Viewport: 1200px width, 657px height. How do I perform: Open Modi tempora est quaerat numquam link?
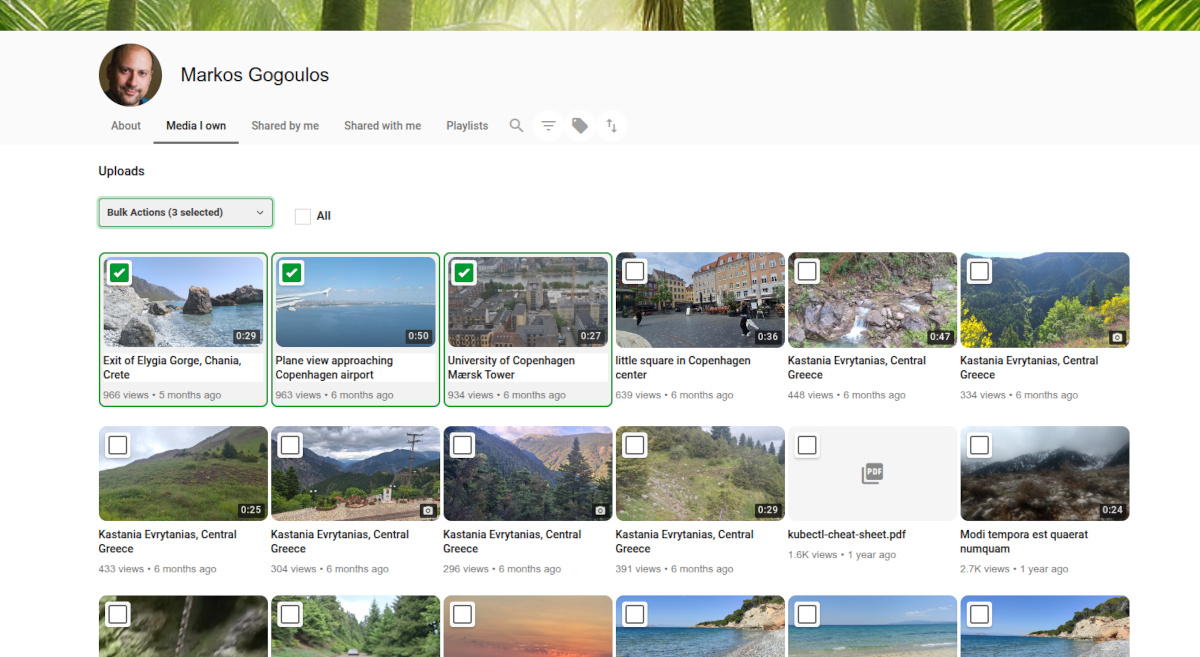click(x=1023, y=541)
